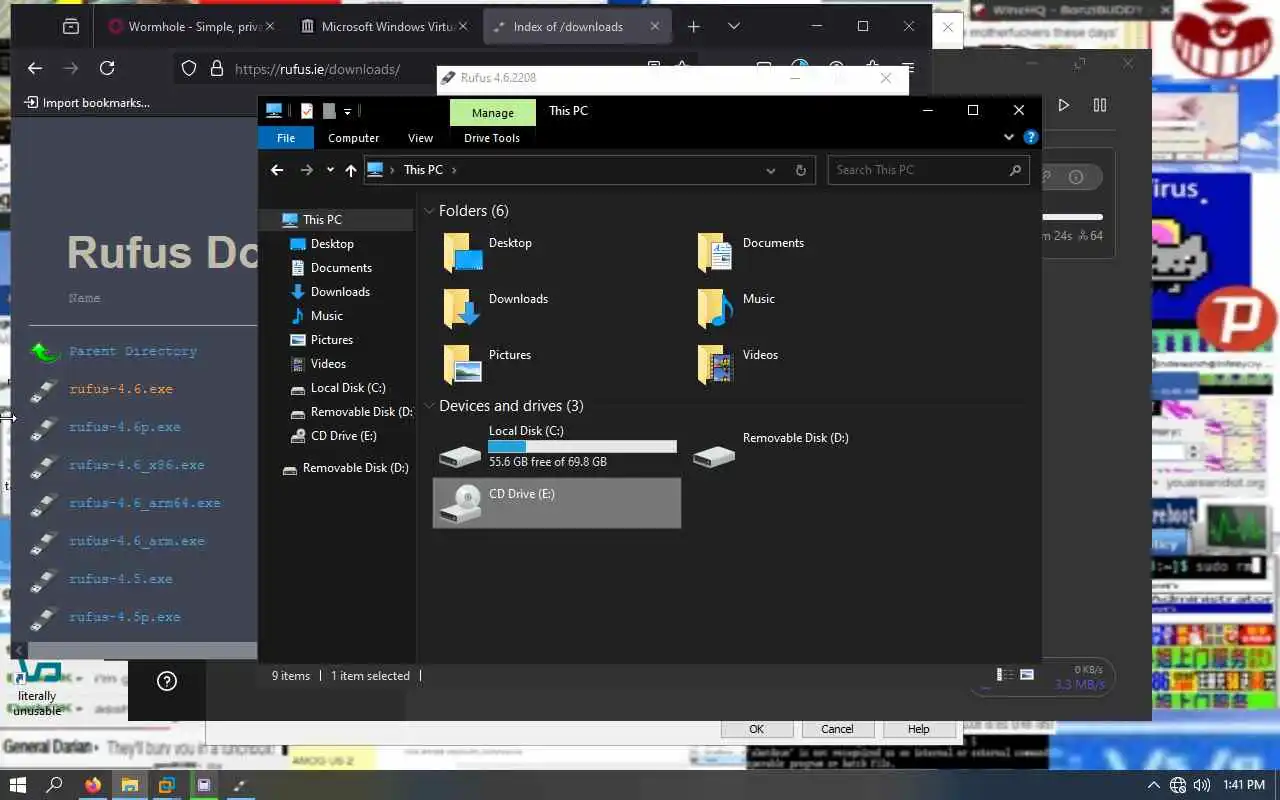Select the Manage contextual tab
1280x800 pixels.
pos(493,113)
